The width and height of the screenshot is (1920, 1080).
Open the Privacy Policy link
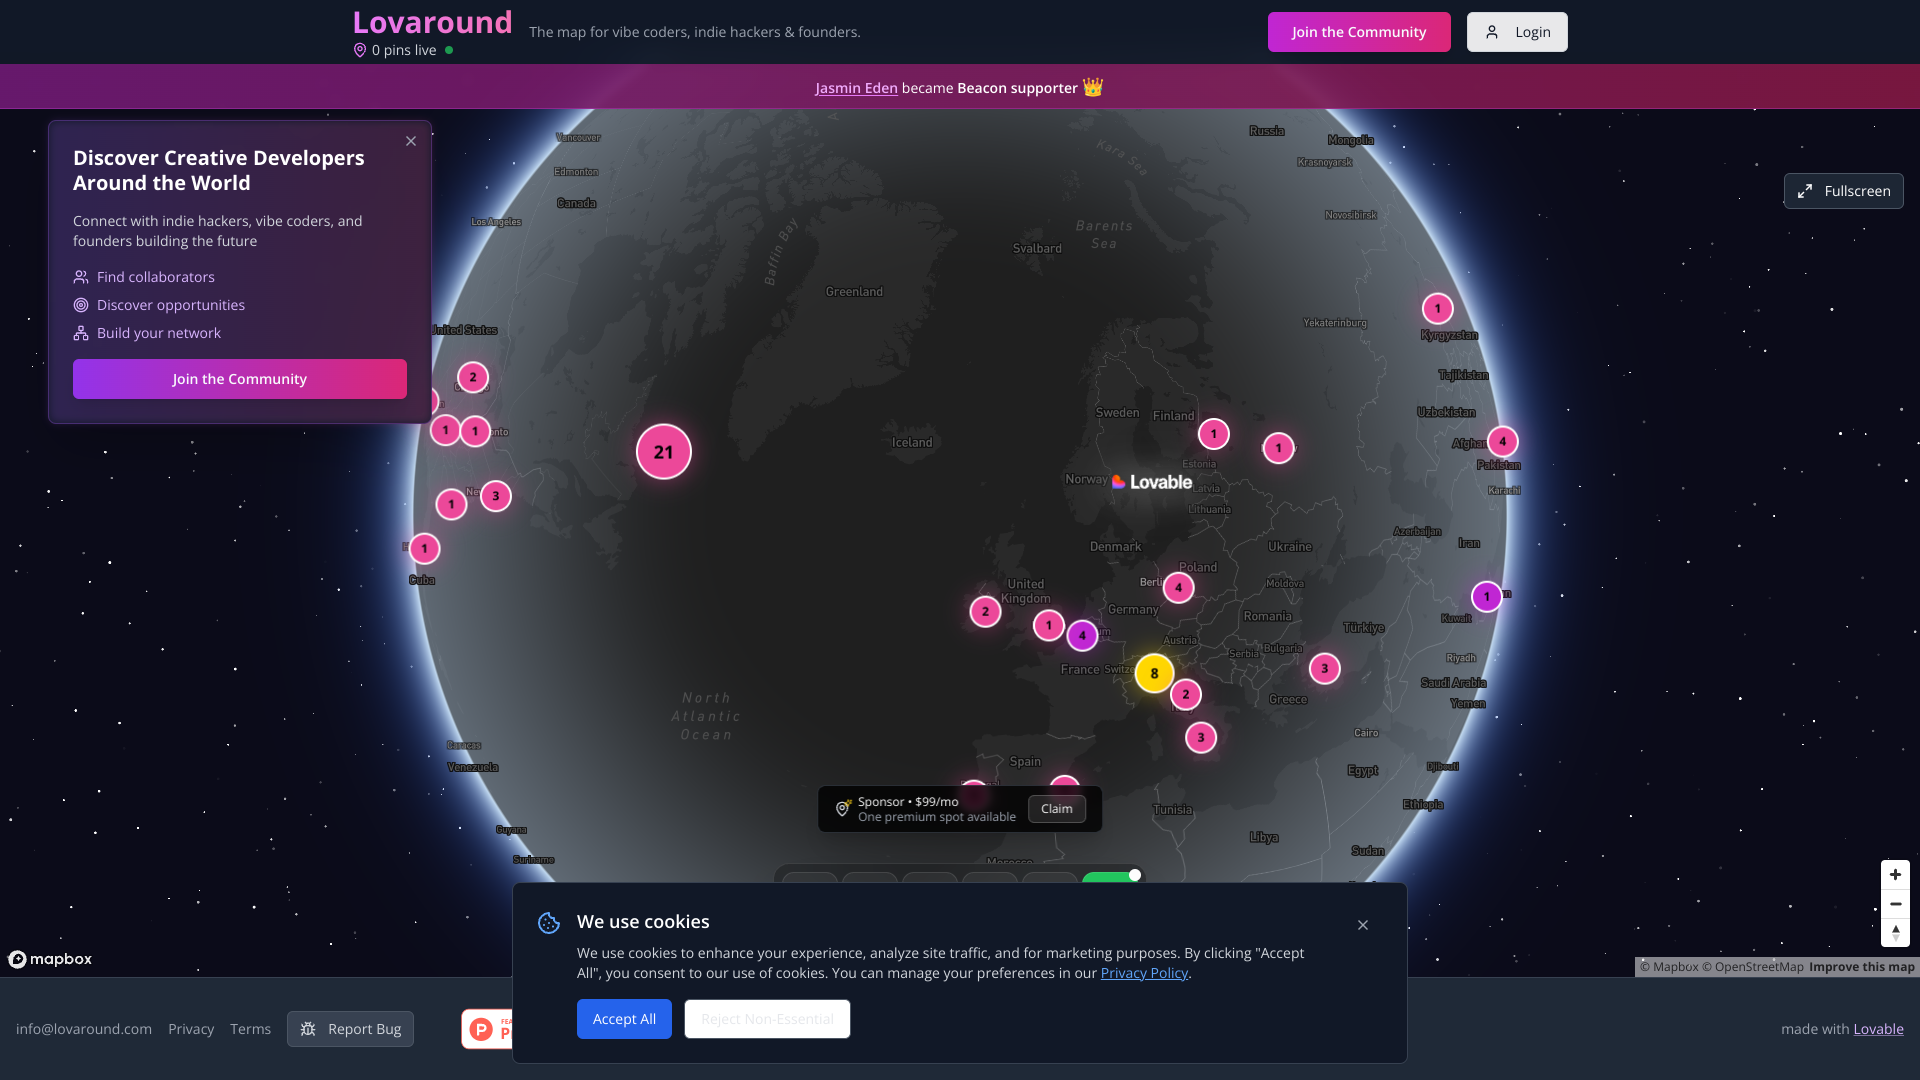(x=1144, y=972)
